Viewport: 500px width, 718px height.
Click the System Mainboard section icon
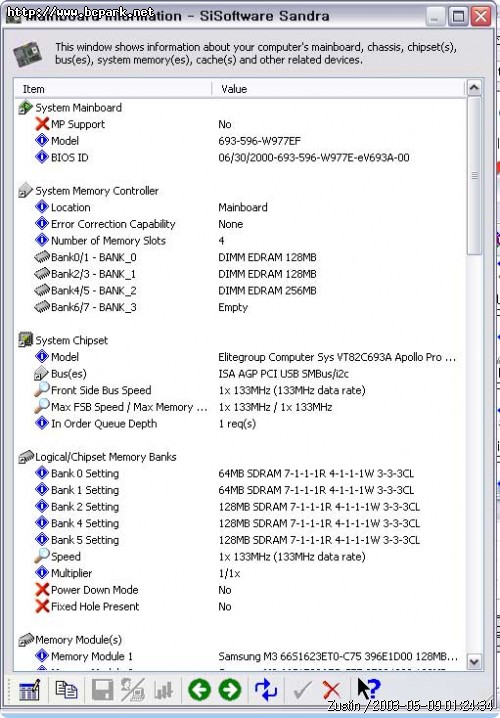[x=26, y=108]
